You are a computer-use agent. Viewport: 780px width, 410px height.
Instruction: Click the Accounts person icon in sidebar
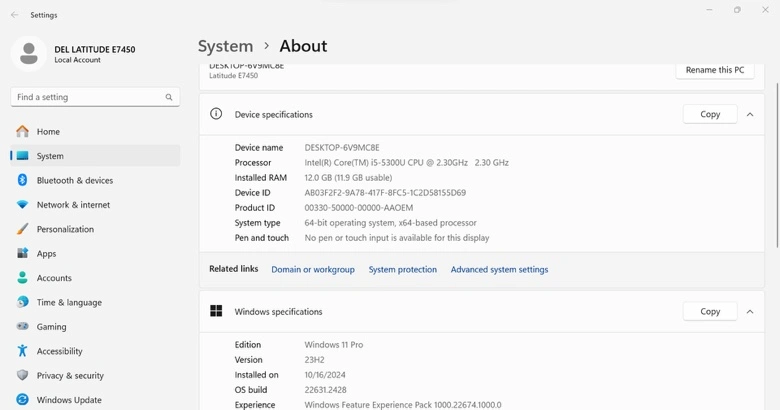click(x=22, y=278)
